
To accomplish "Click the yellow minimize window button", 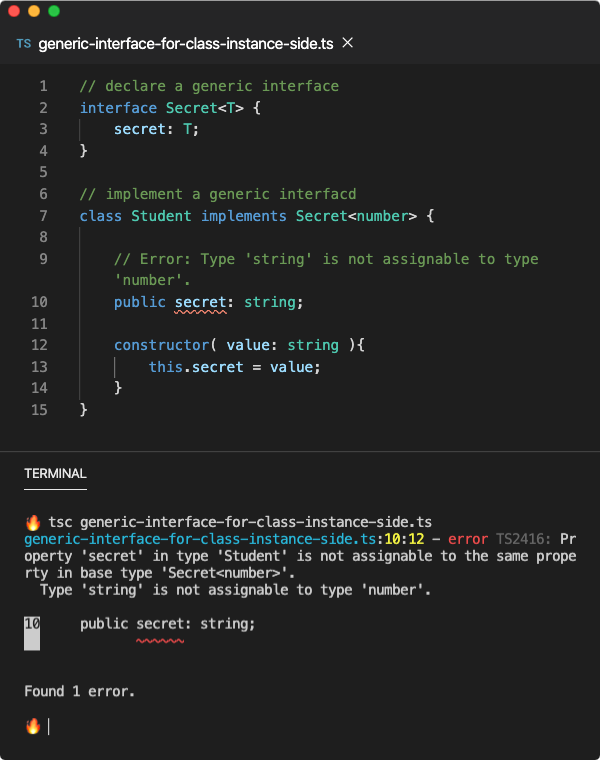I will click(34, 11).
